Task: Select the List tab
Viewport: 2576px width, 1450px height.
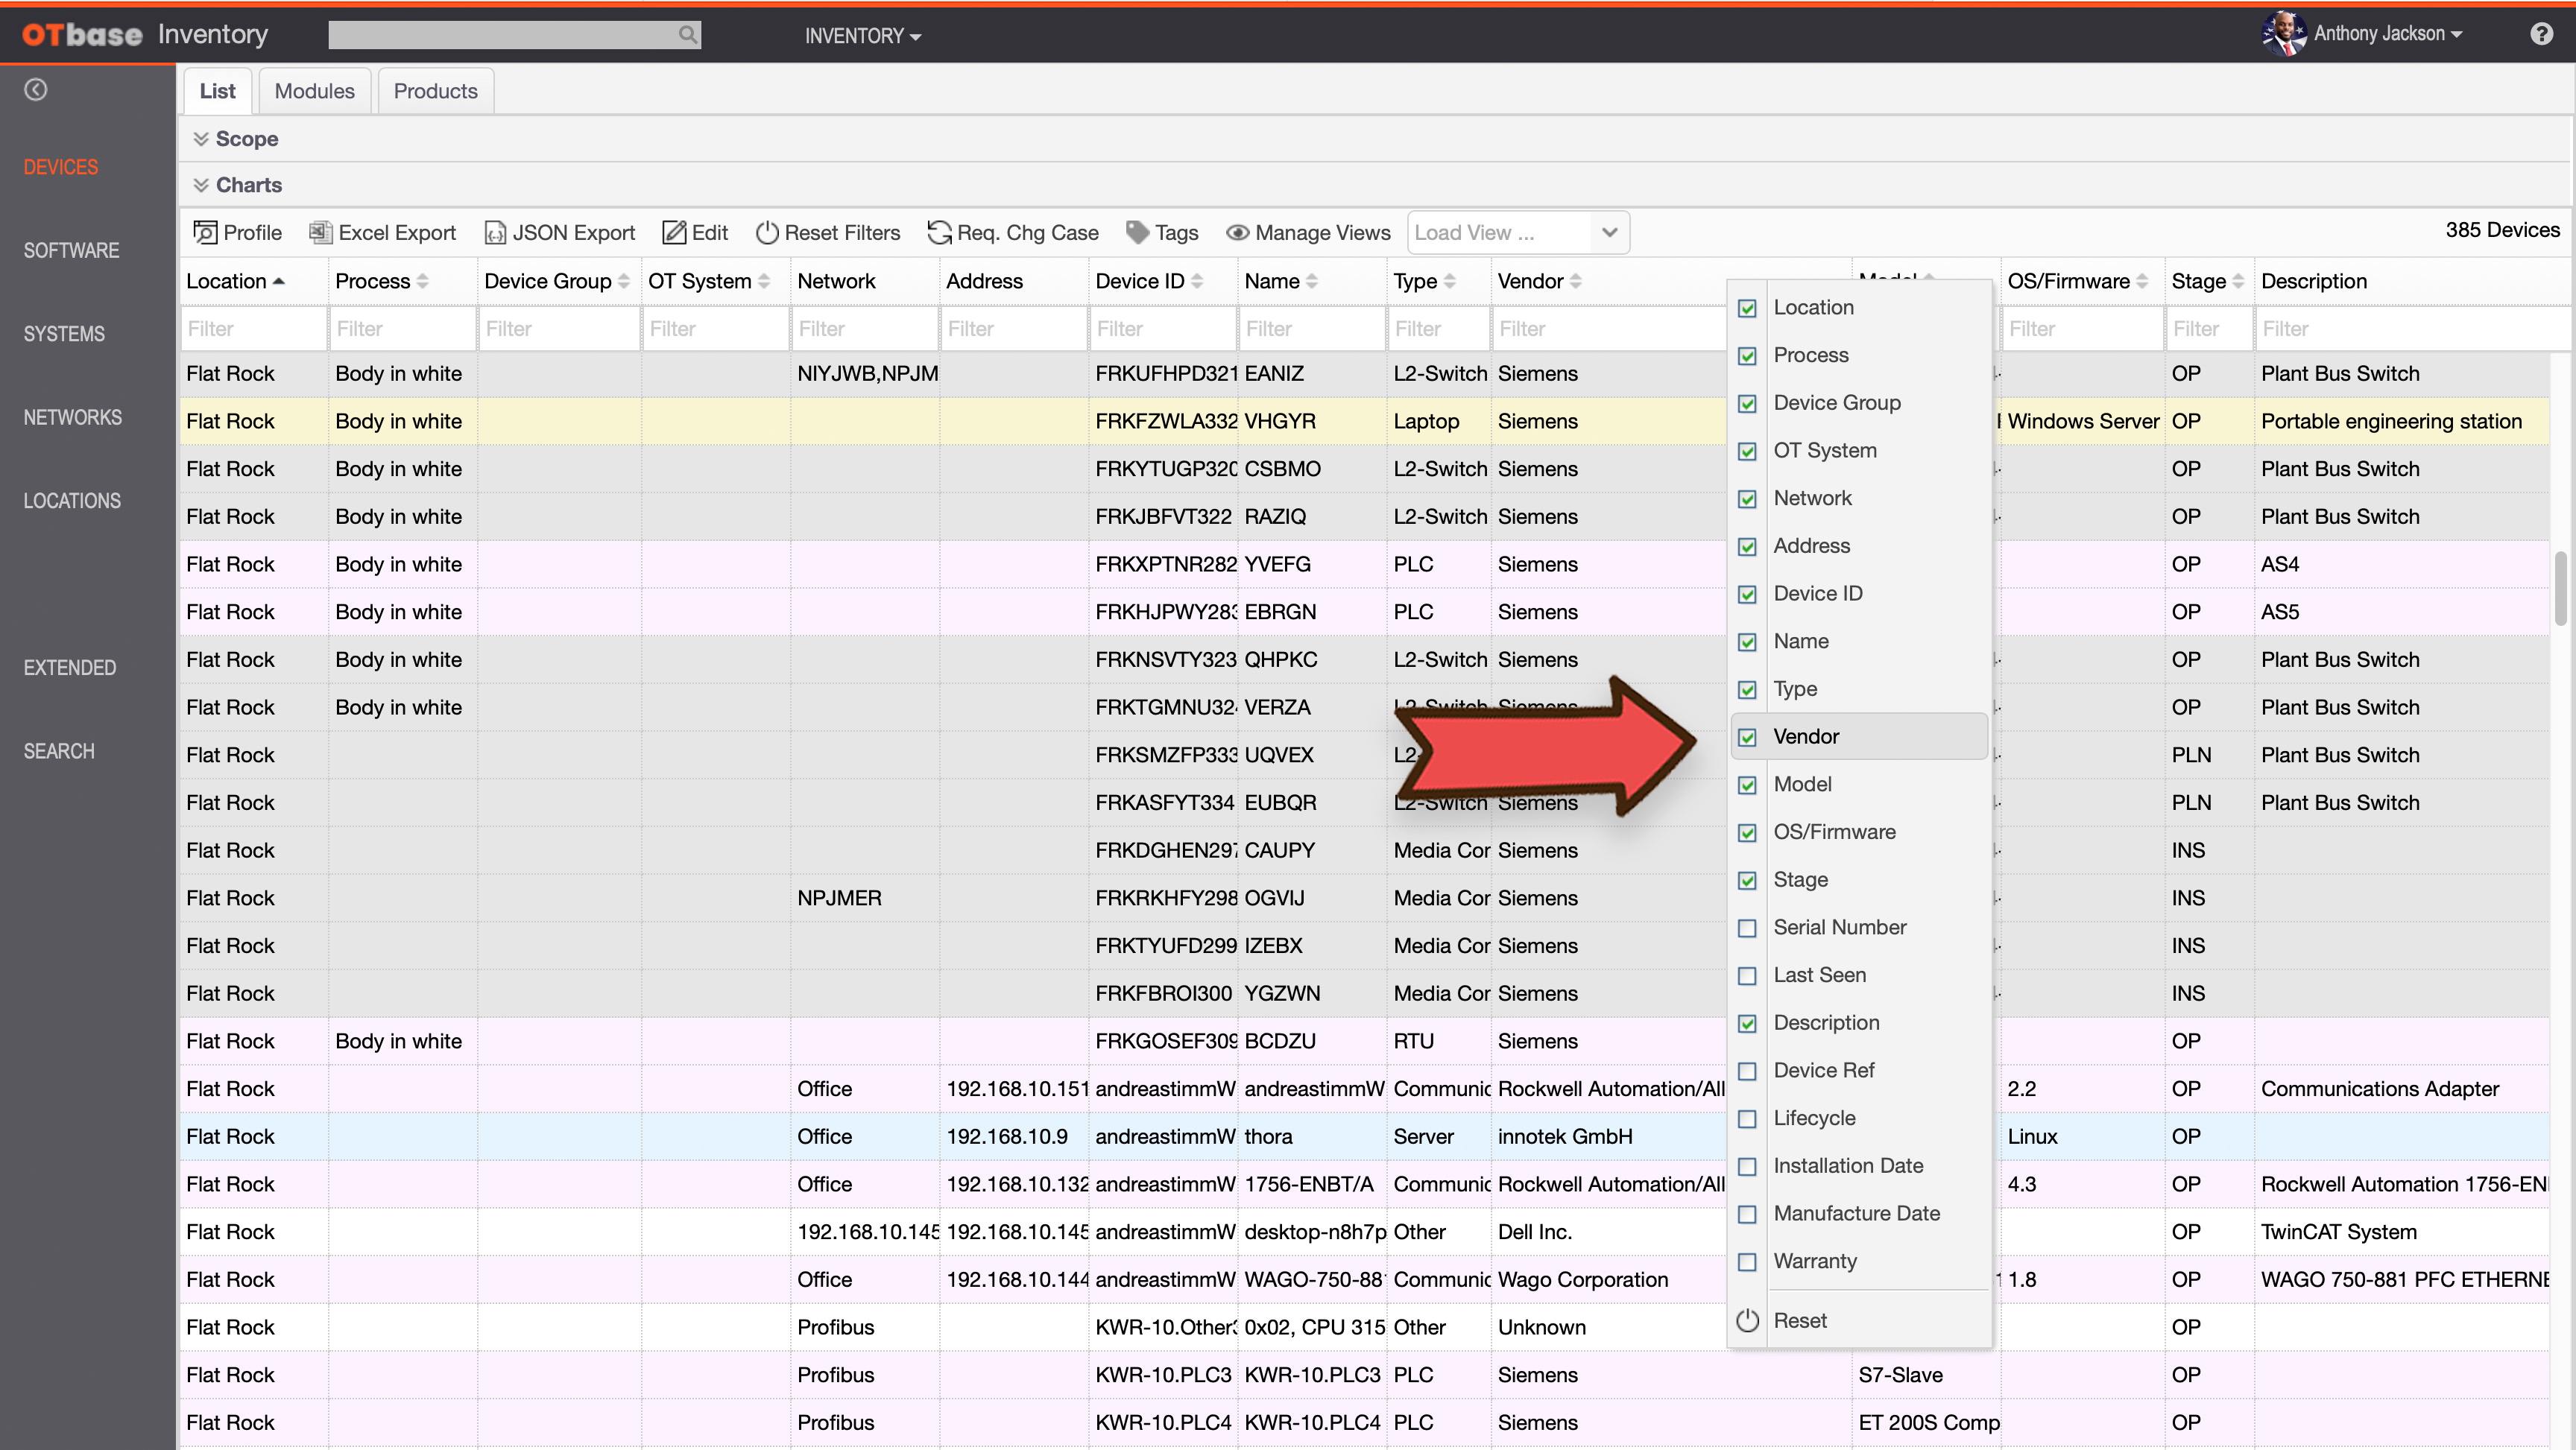Action: [217, 91]
